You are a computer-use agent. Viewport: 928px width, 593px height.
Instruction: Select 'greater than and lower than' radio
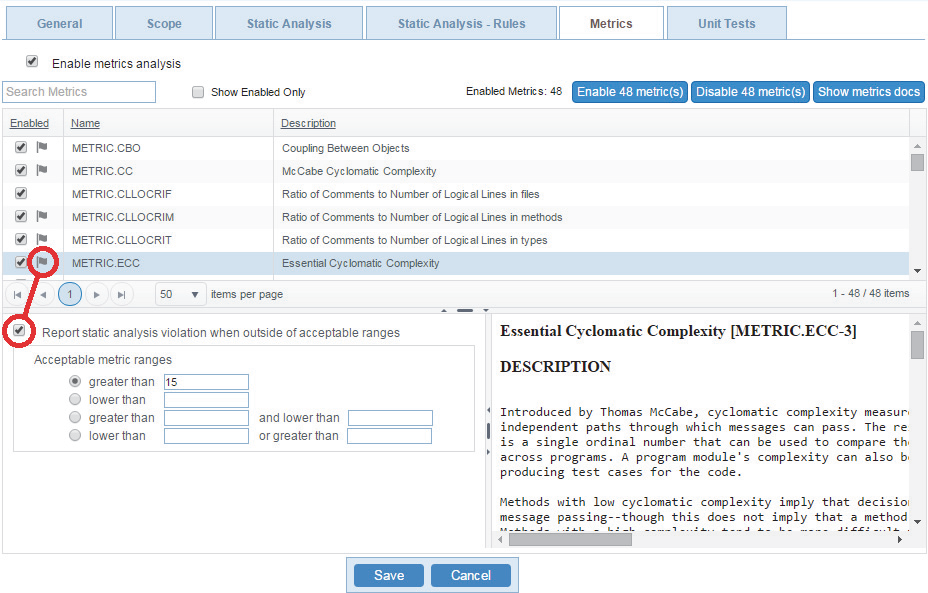75,417
